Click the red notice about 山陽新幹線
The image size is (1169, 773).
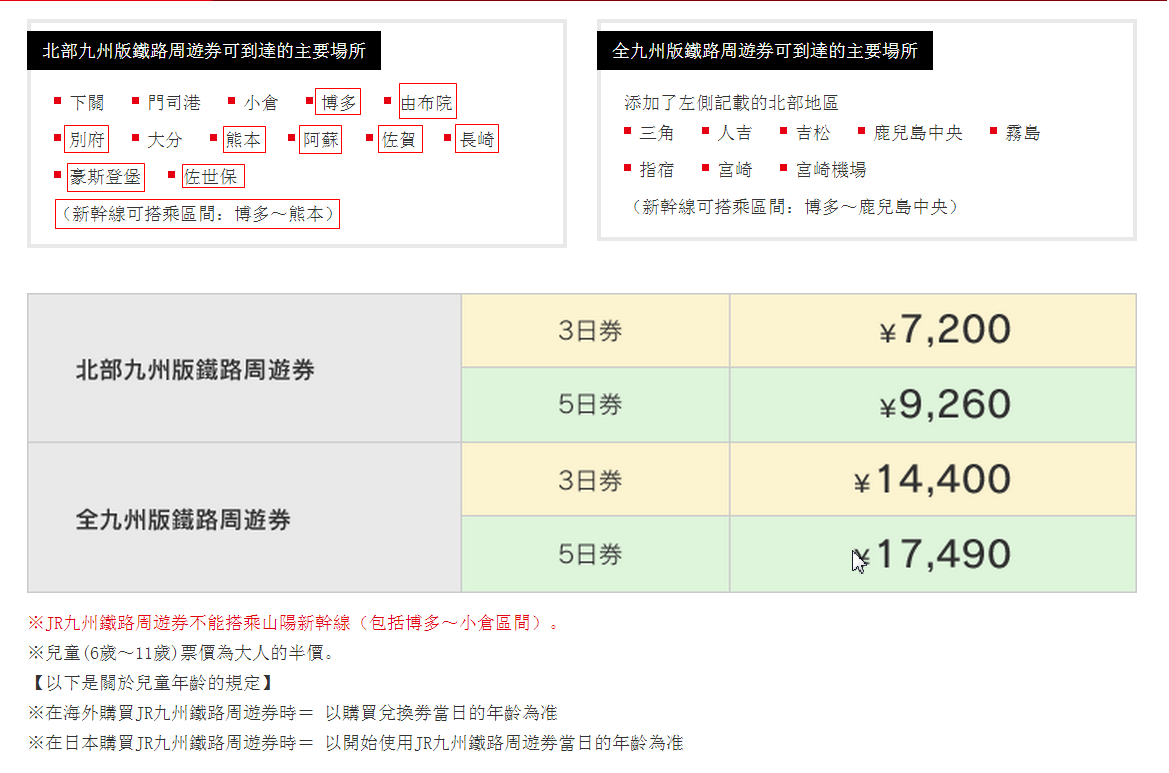pos(294,623)
